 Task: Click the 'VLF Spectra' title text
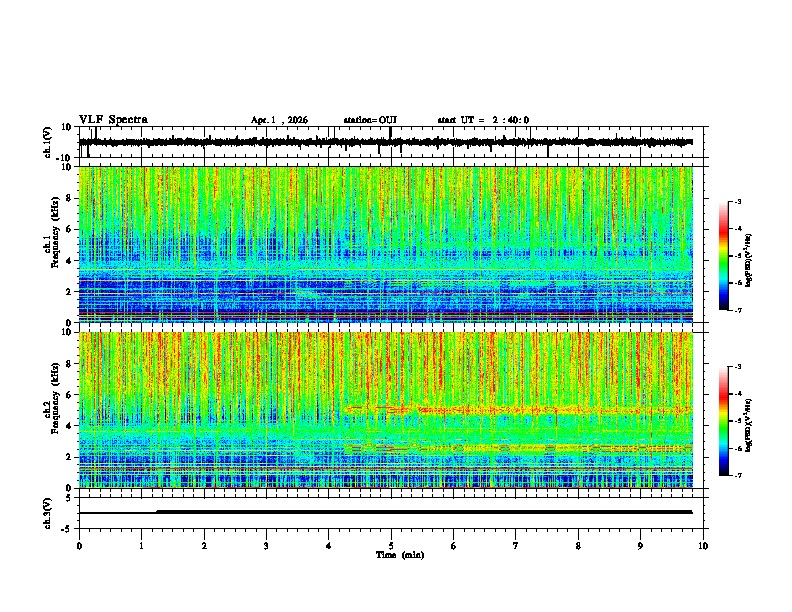pos(113,120)
